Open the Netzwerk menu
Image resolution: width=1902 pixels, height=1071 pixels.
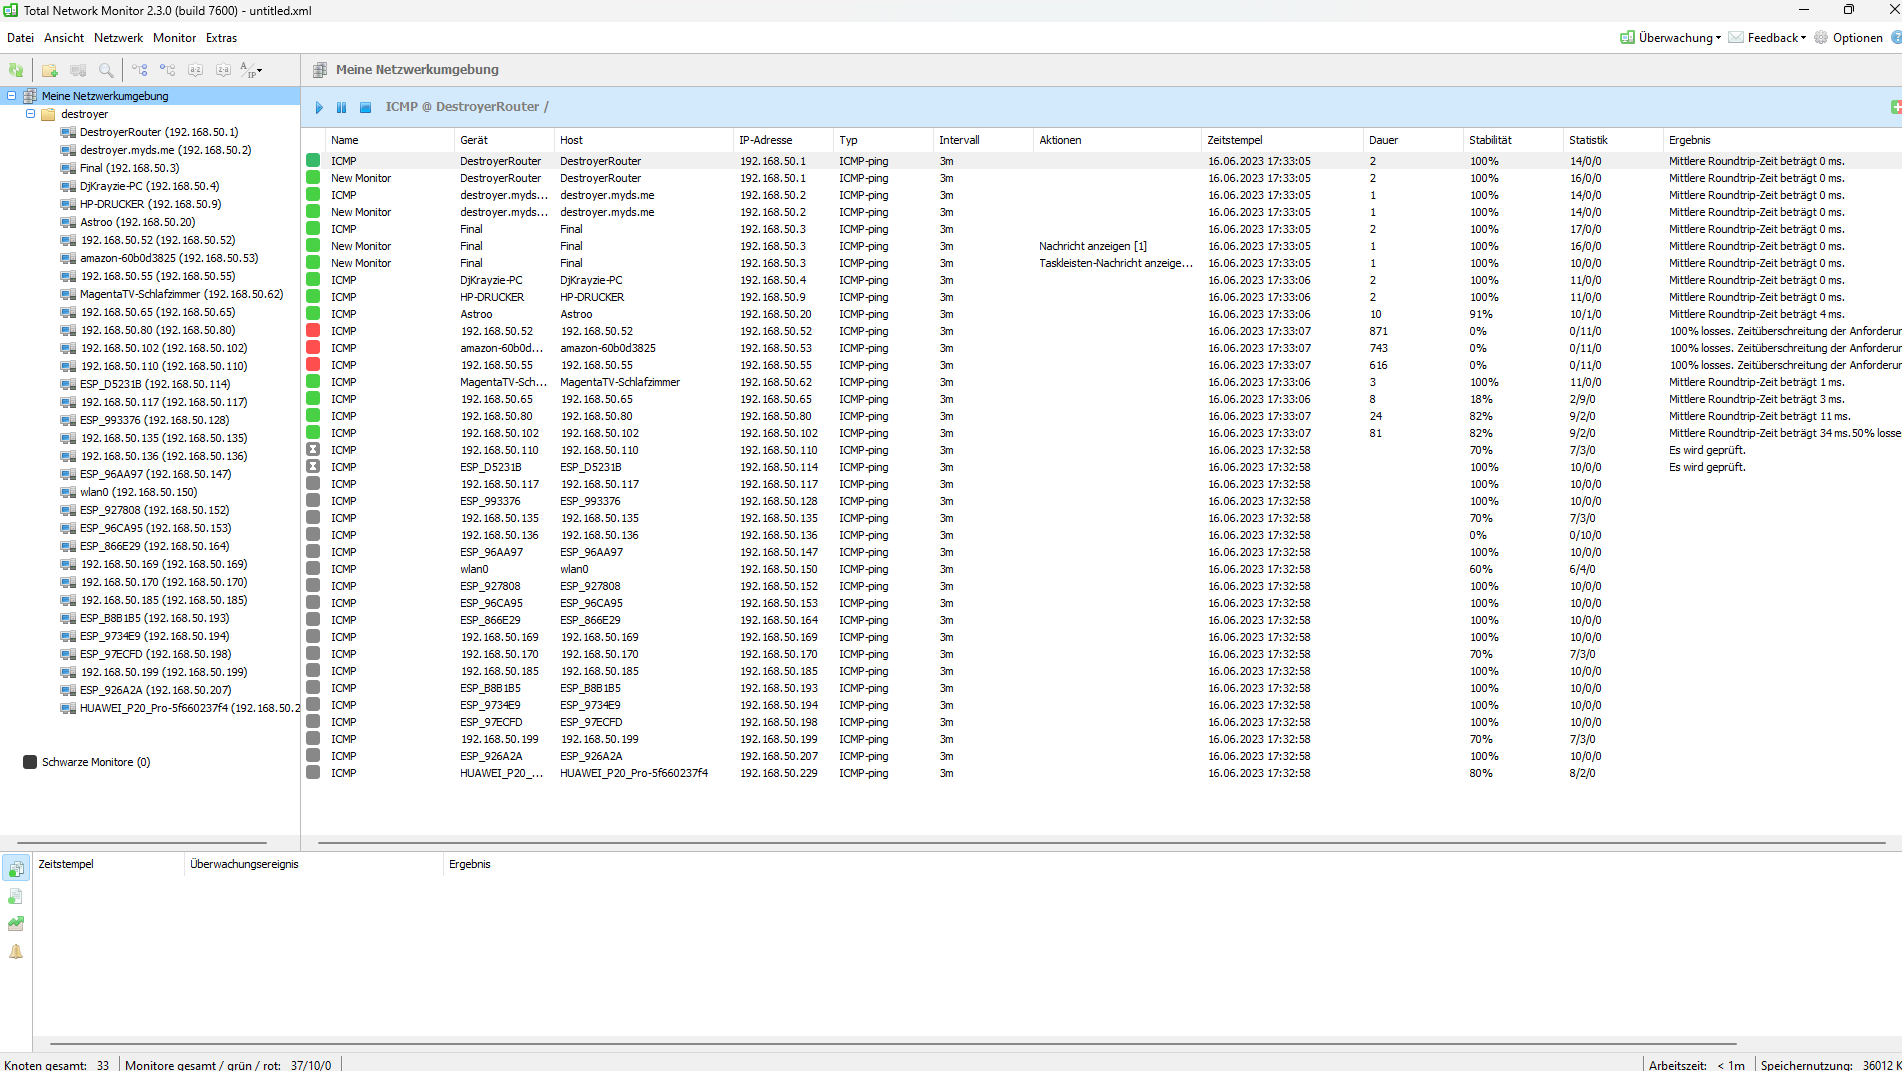point(118,38)
